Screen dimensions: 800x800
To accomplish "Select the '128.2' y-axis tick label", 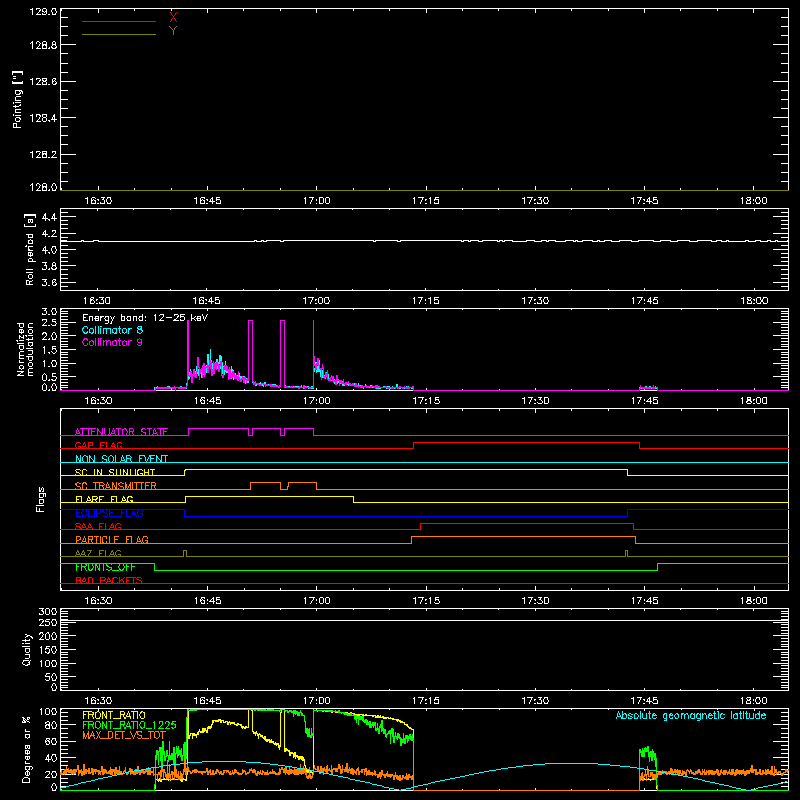I will click(43, 155).
